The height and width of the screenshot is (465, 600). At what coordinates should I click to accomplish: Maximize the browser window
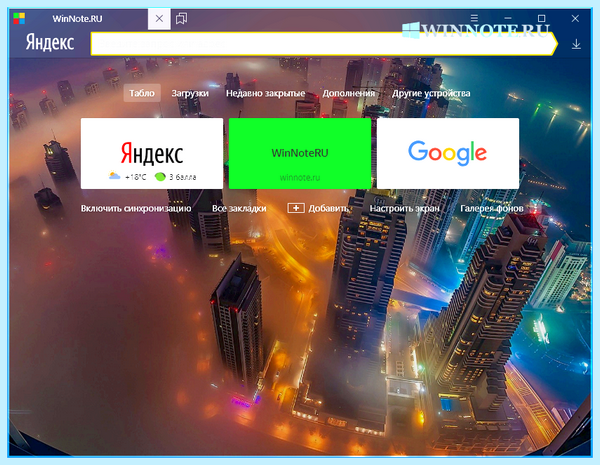(x=541, y=18)
